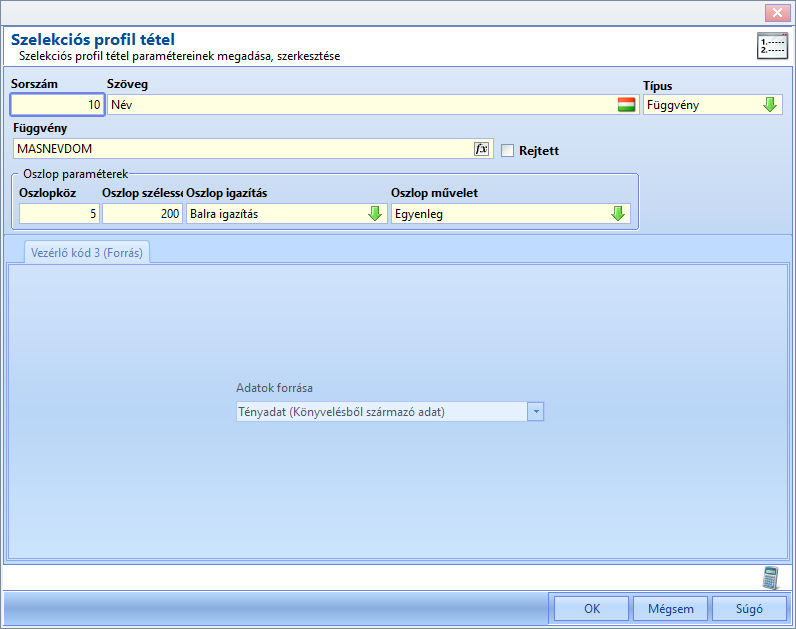Select the Vezérlő kód 3 (Forrás) tab
Viewport: 796px width, 629px height.
(x=87, y=252)
